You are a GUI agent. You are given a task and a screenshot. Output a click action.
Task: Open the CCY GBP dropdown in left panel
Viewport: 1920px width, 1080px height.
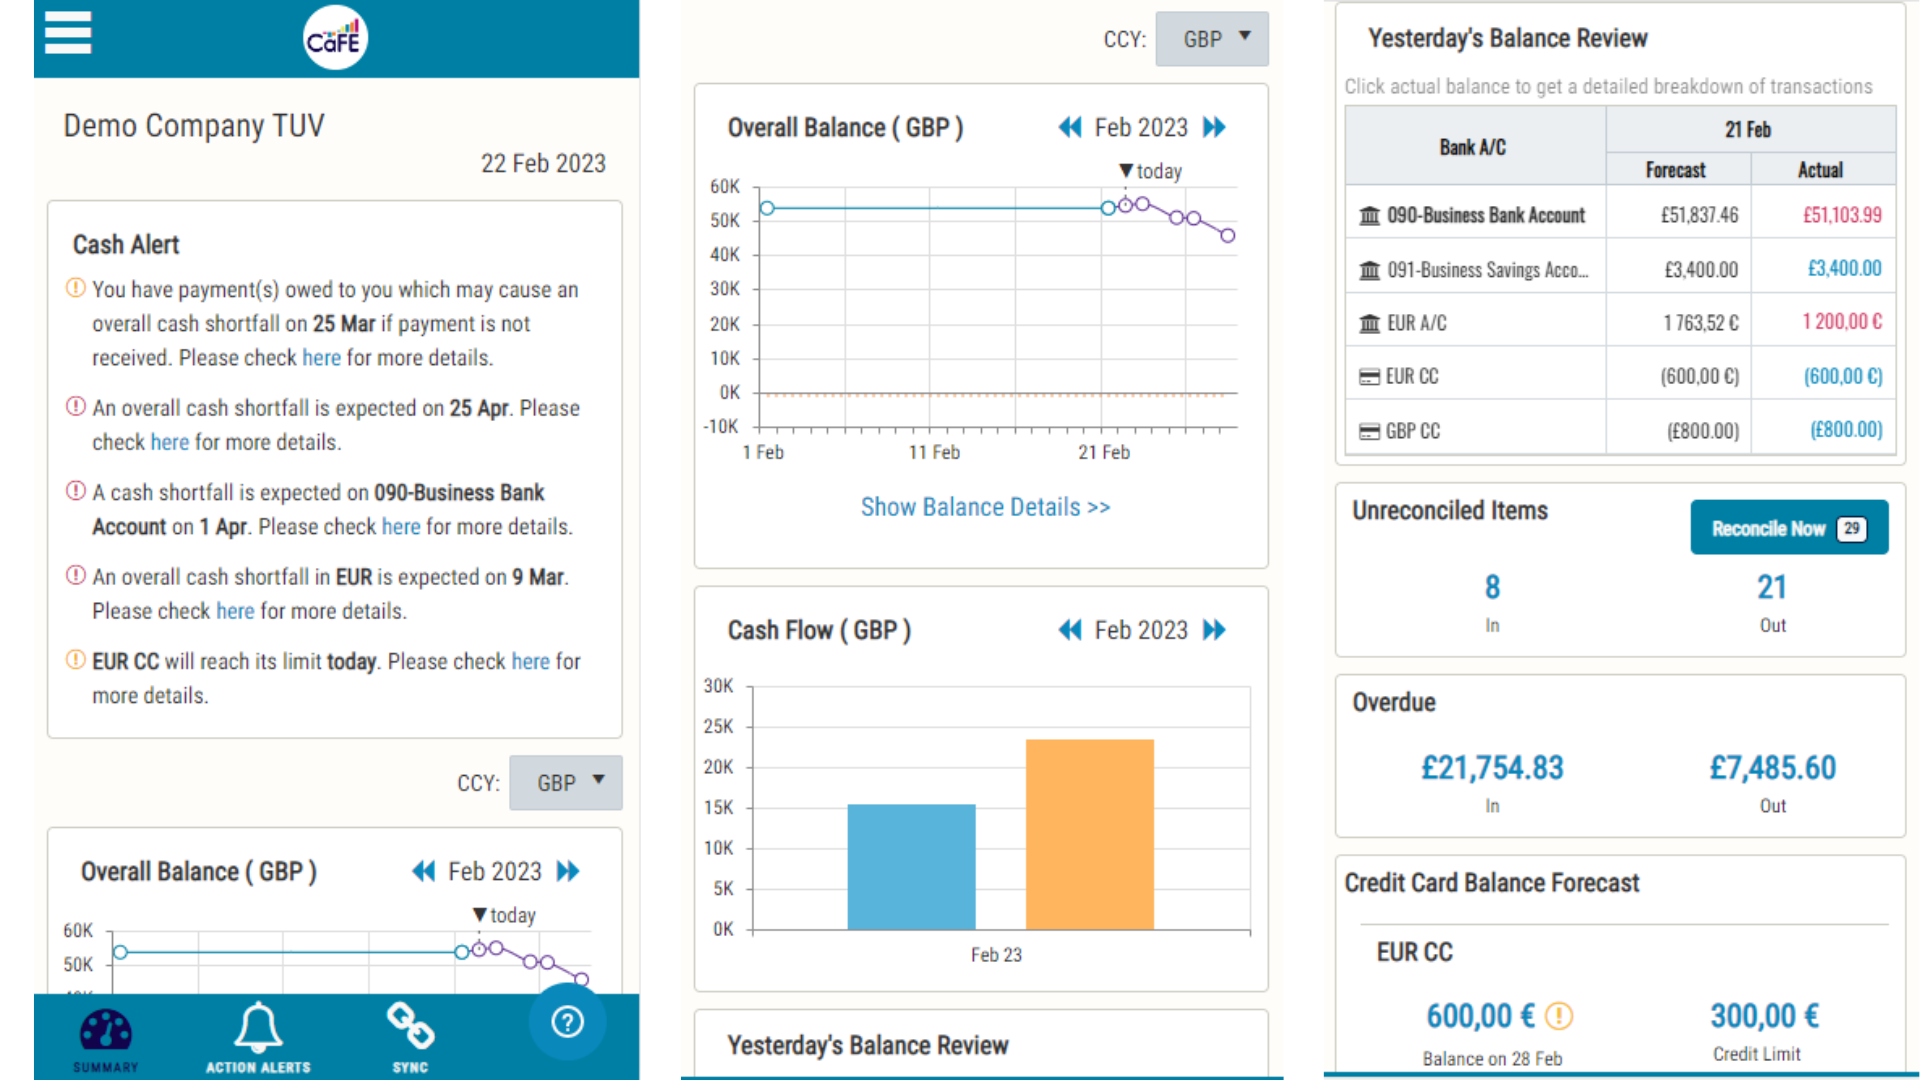point(566,783)
